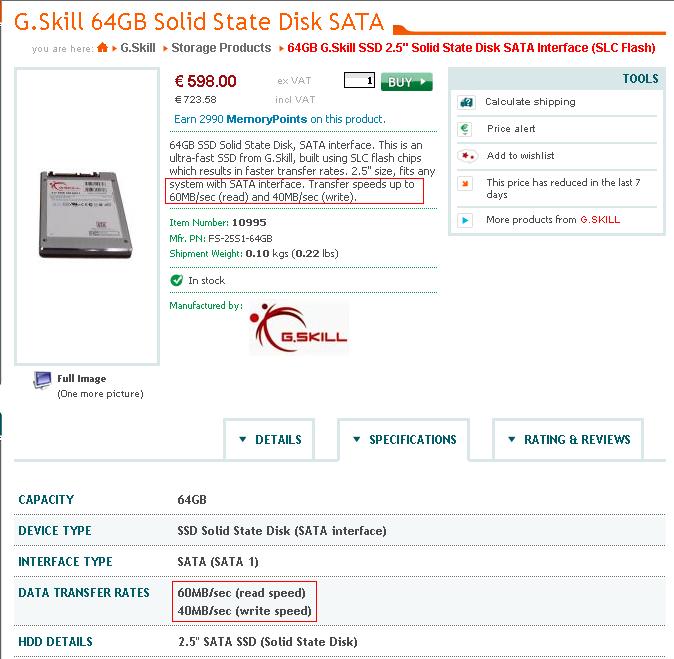
Task: Click the Add to wishlist icon
Action: [466, 156]
